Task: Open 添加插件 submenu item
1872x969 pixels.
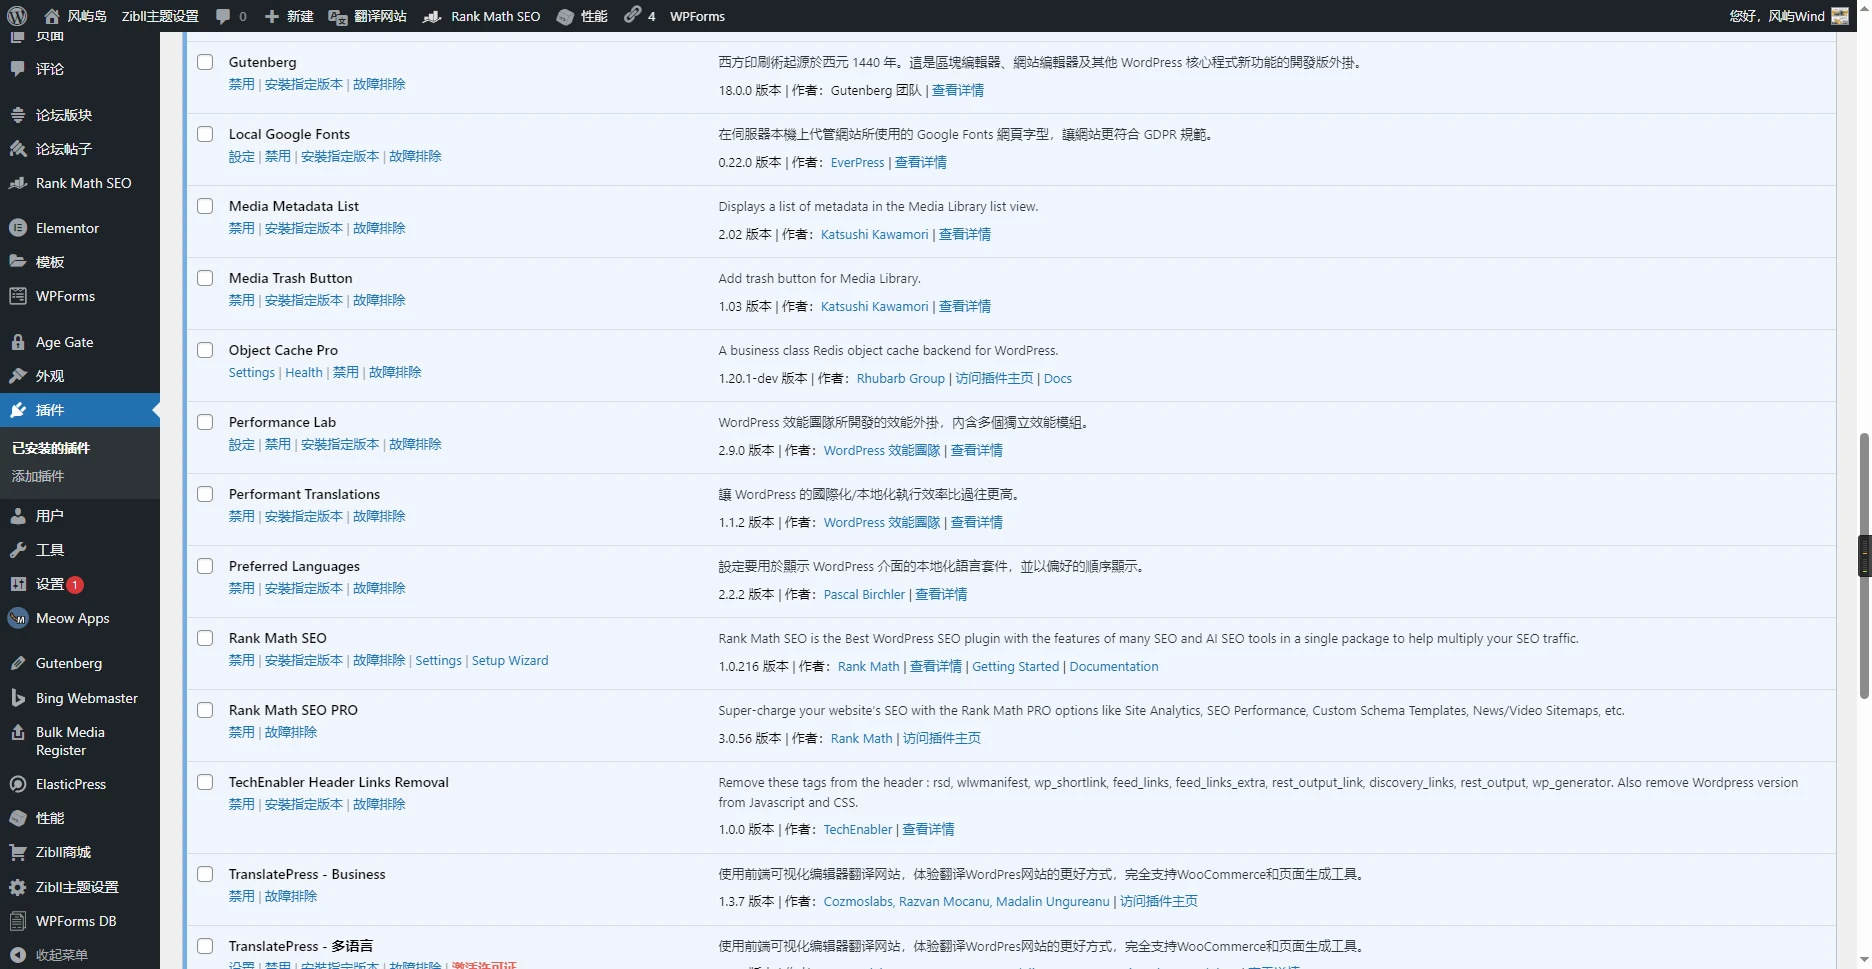Action: pyautogui.click(x=38, y=476)
